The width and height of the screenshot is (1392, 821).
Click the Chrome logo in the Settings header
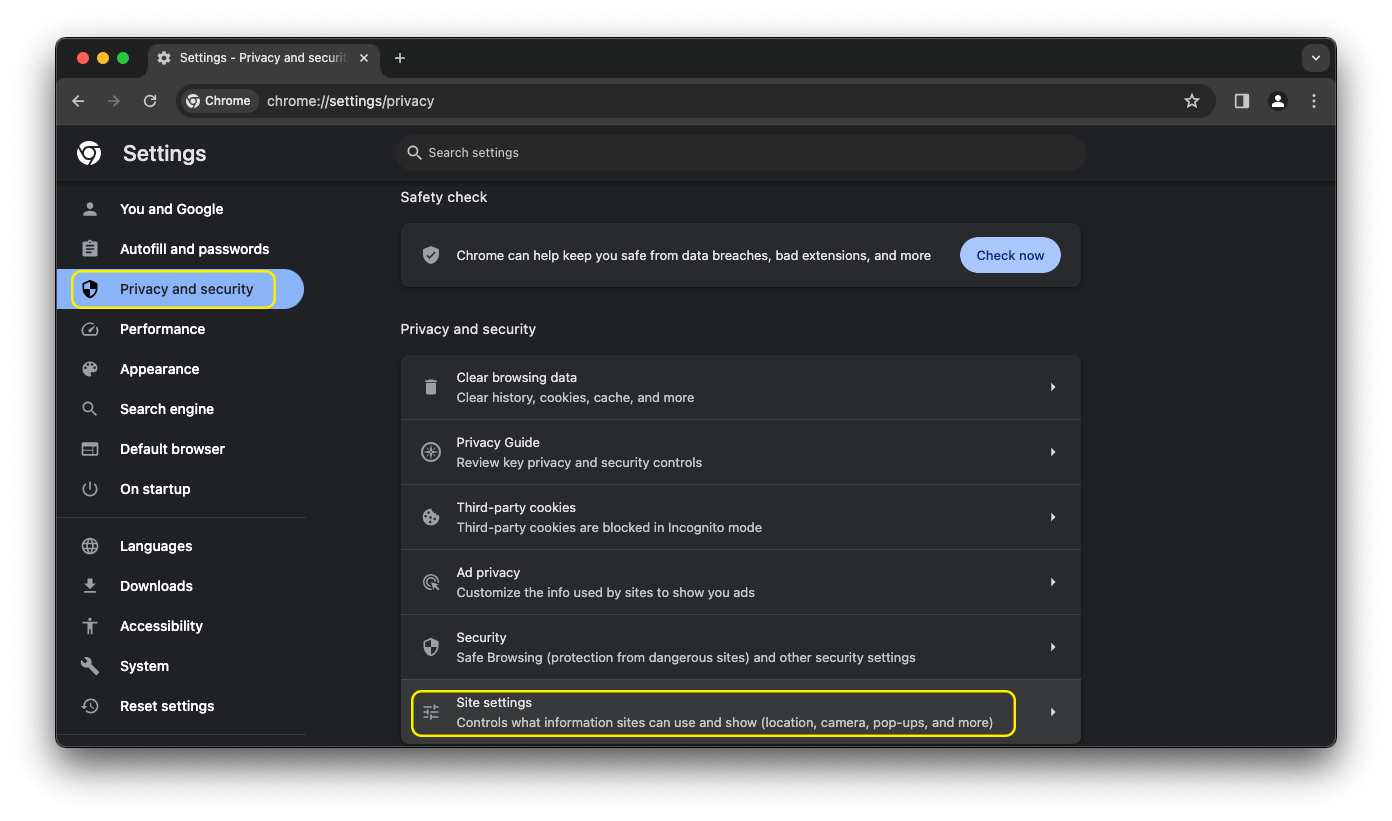pyautogui.click(x=88, y=153)
